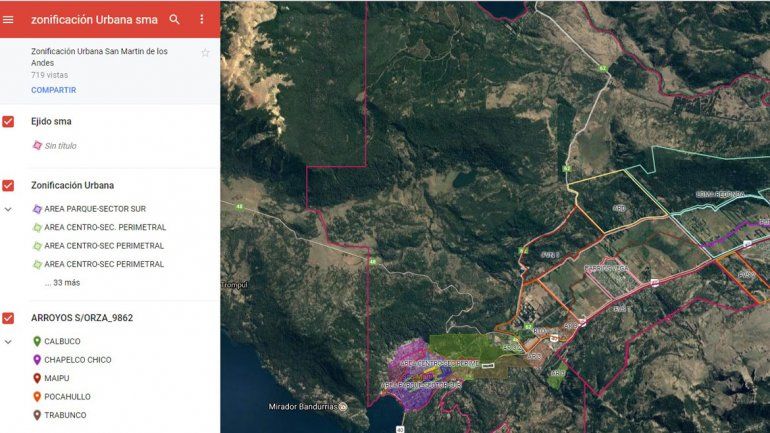The width and height of the screenshot is (770, 433).
Task: Hide the ARROYOS S/ORZA_9862 layer
Action: pos(9,318)
